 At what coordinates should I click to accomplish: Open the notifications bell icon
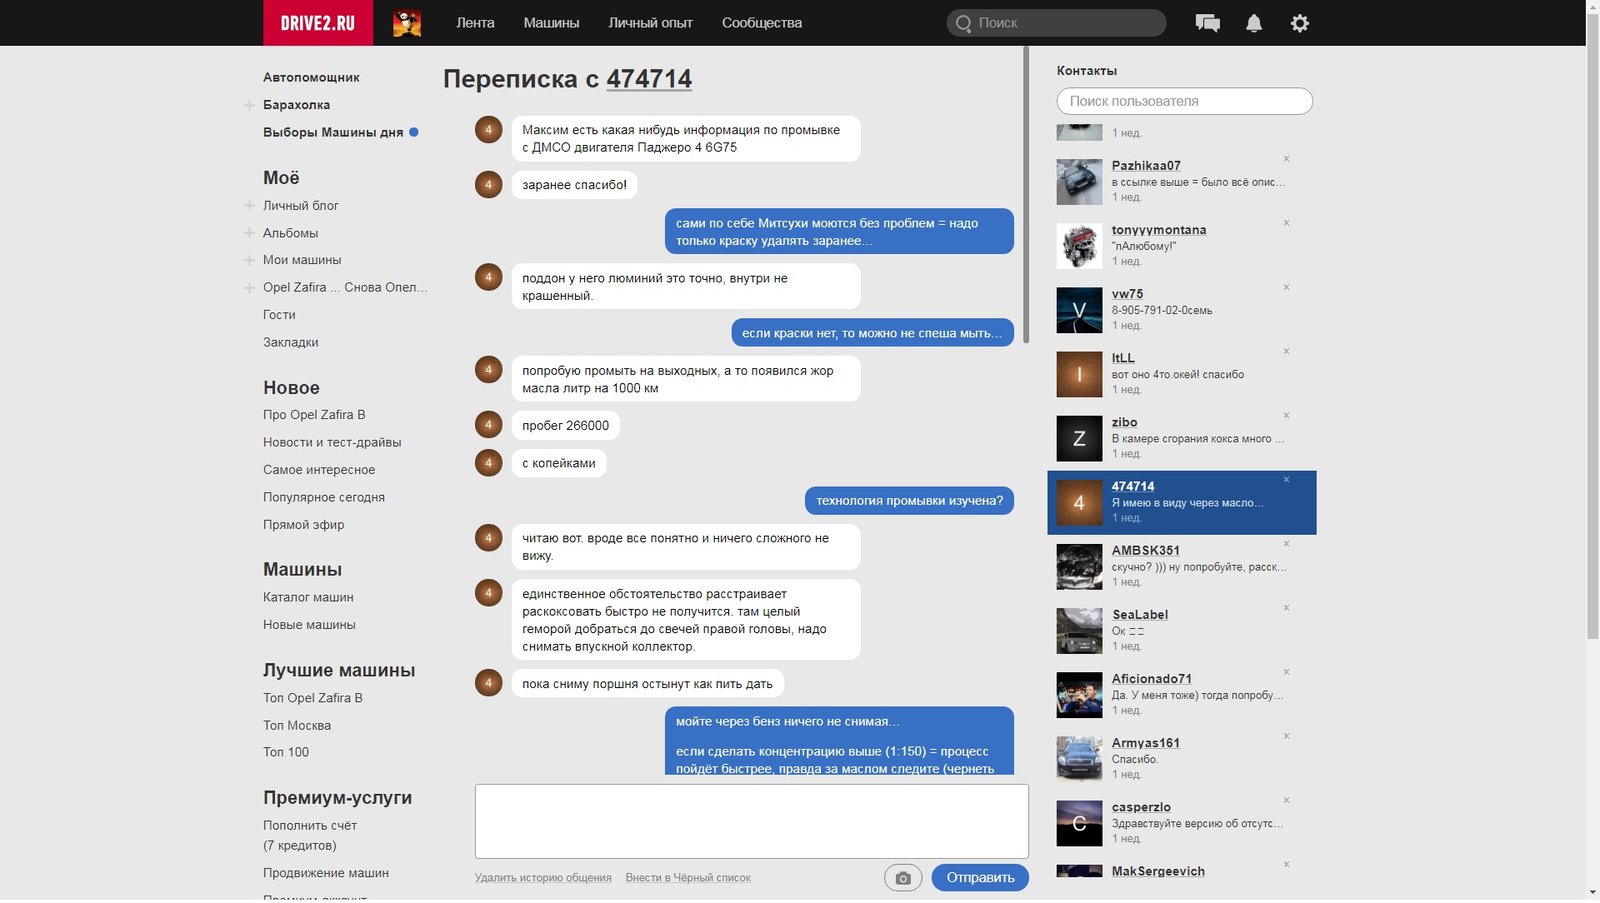pyautogui.click(x=1254, y=23)
